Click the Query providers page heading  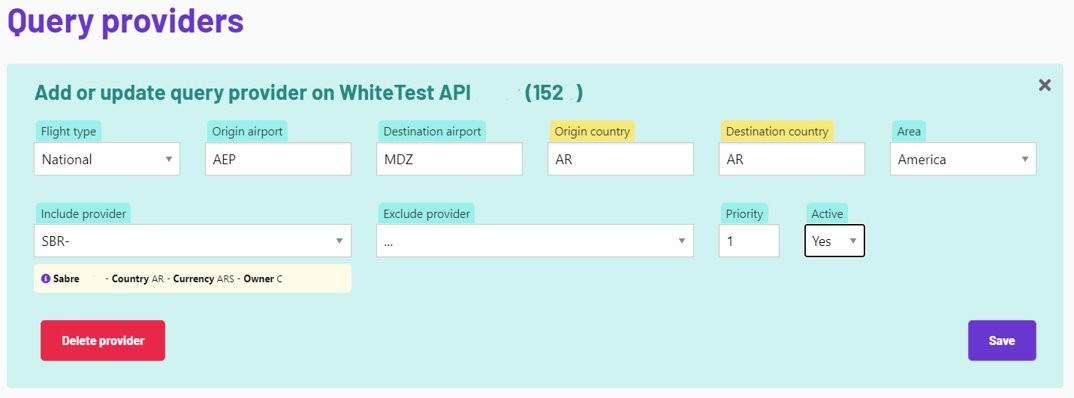(125, 21)
